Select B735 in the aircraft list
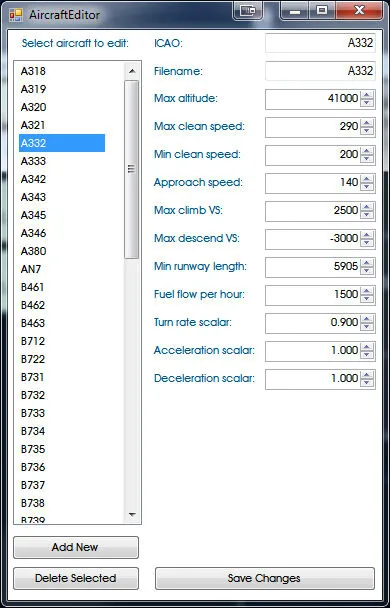 click(x=62, y=449)
